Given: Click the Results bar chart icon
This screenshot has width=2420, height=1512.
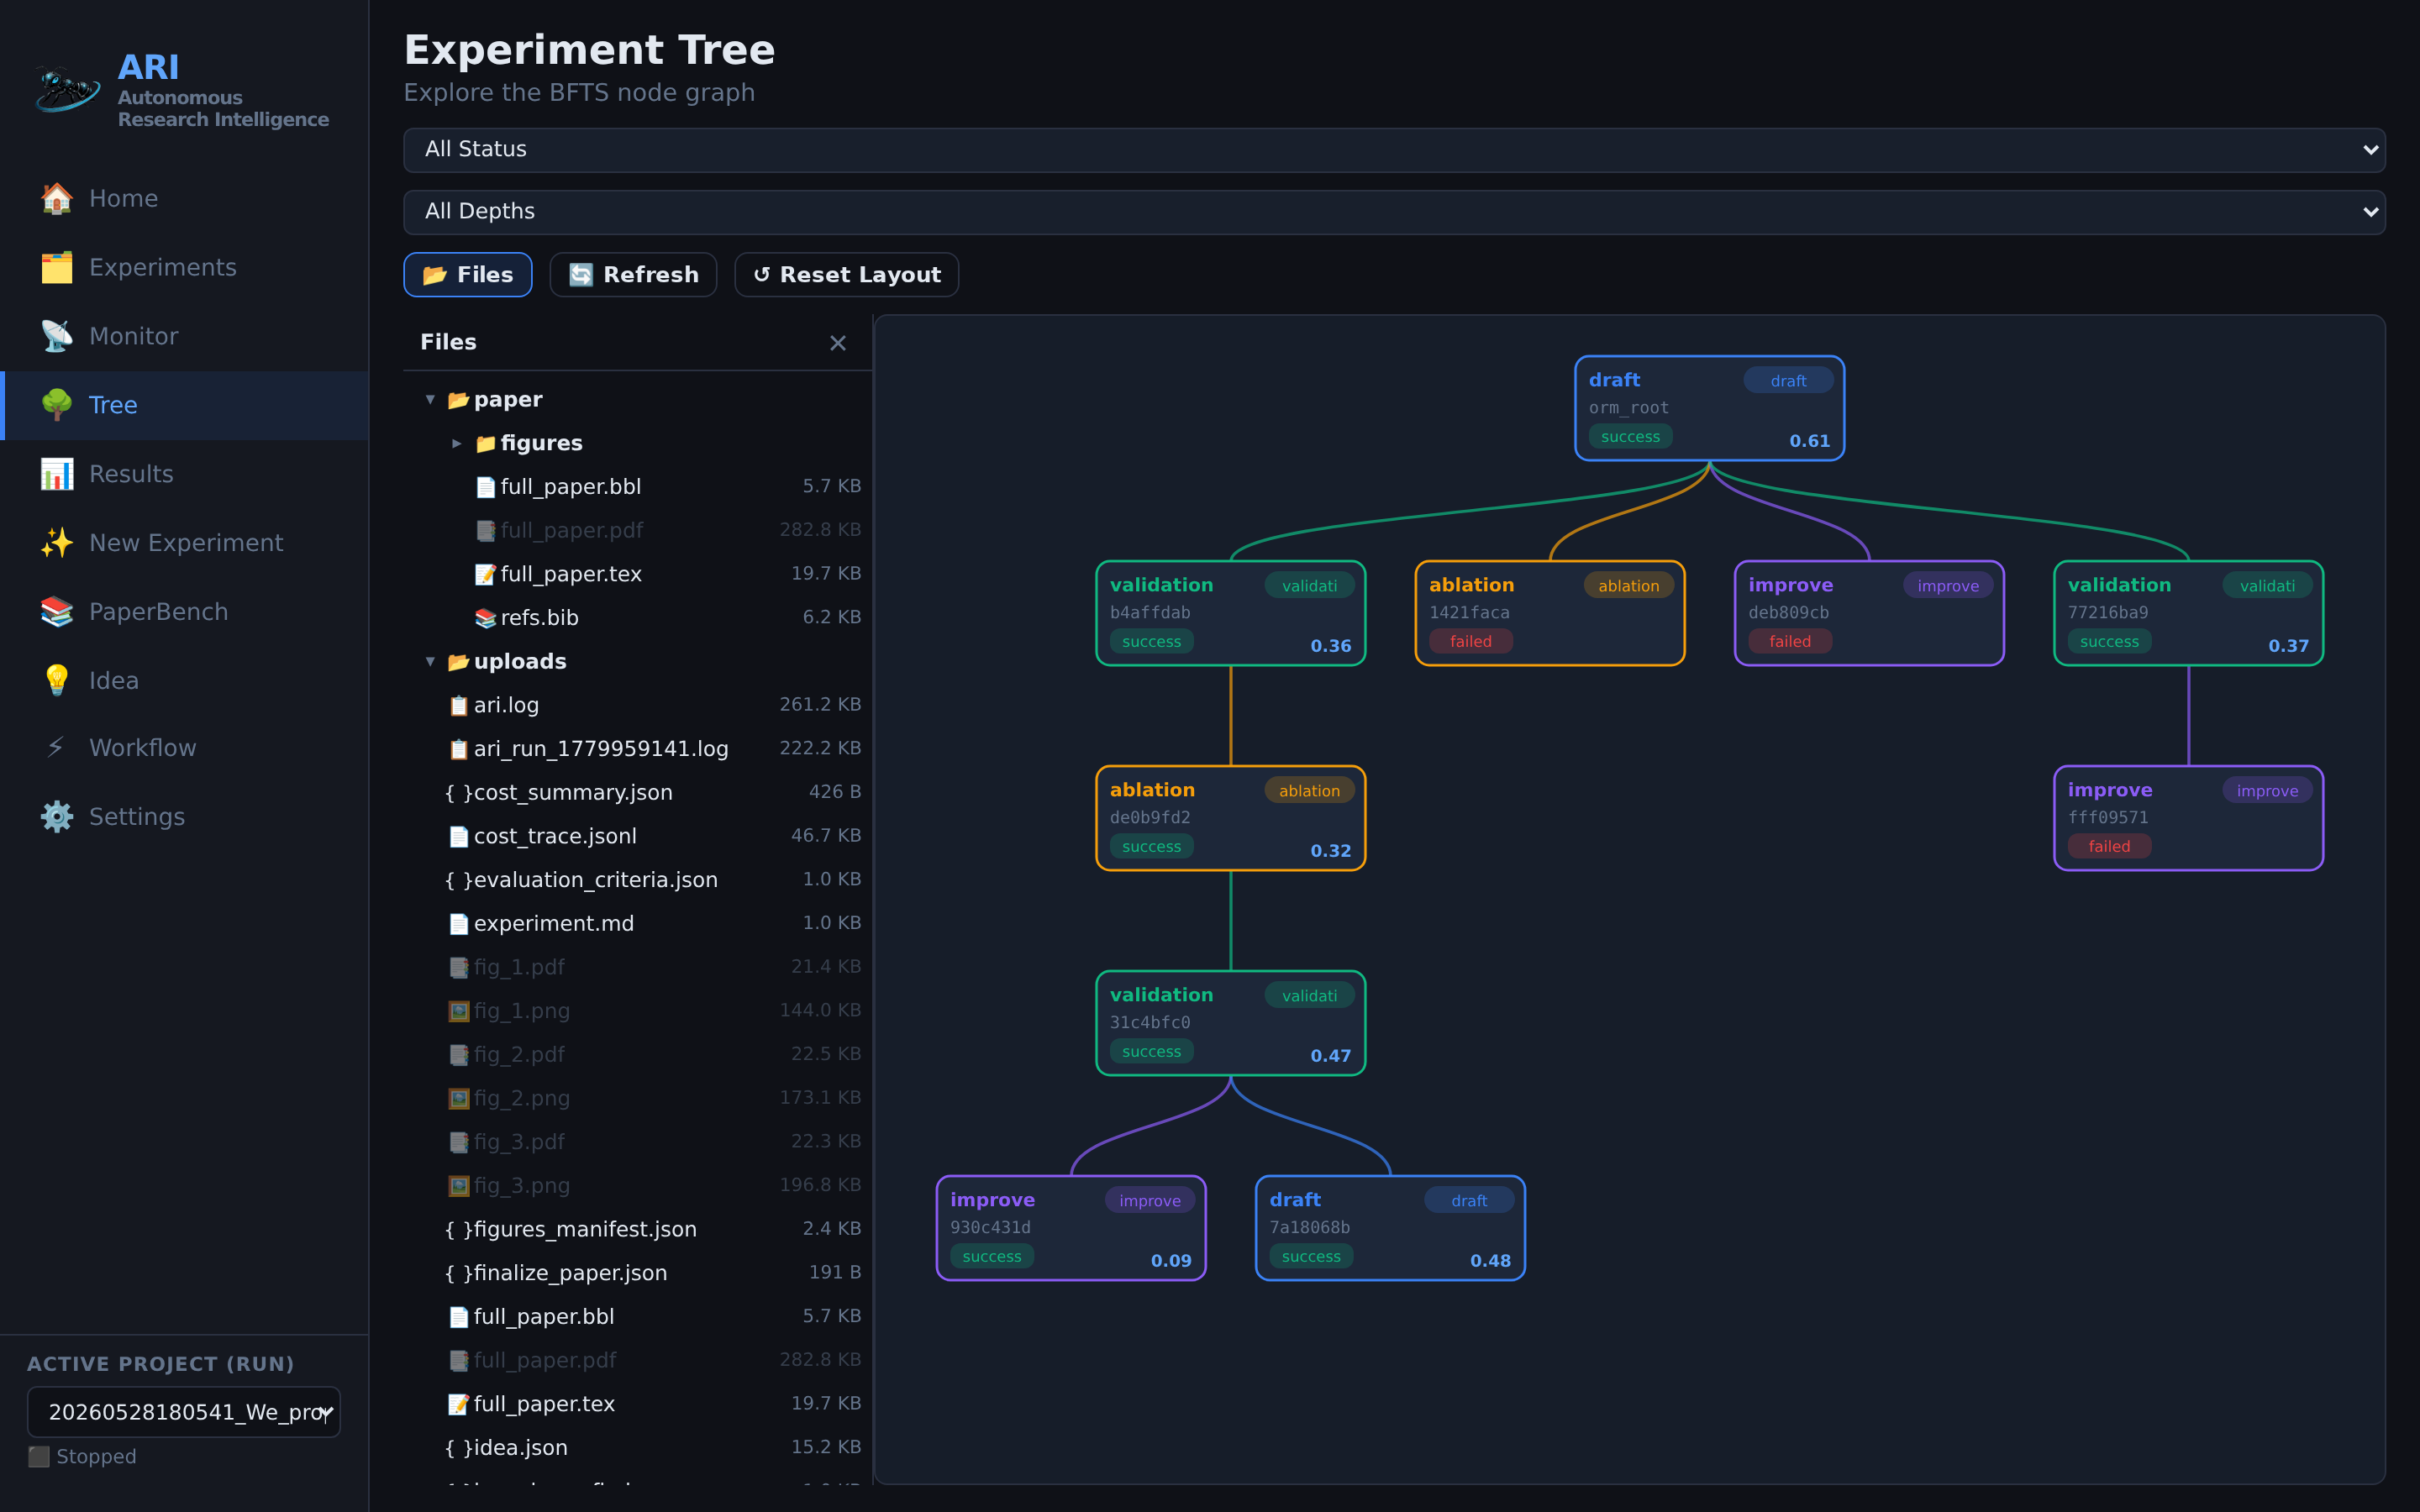Looking at the screenshot, I should (x=57, y=474).
